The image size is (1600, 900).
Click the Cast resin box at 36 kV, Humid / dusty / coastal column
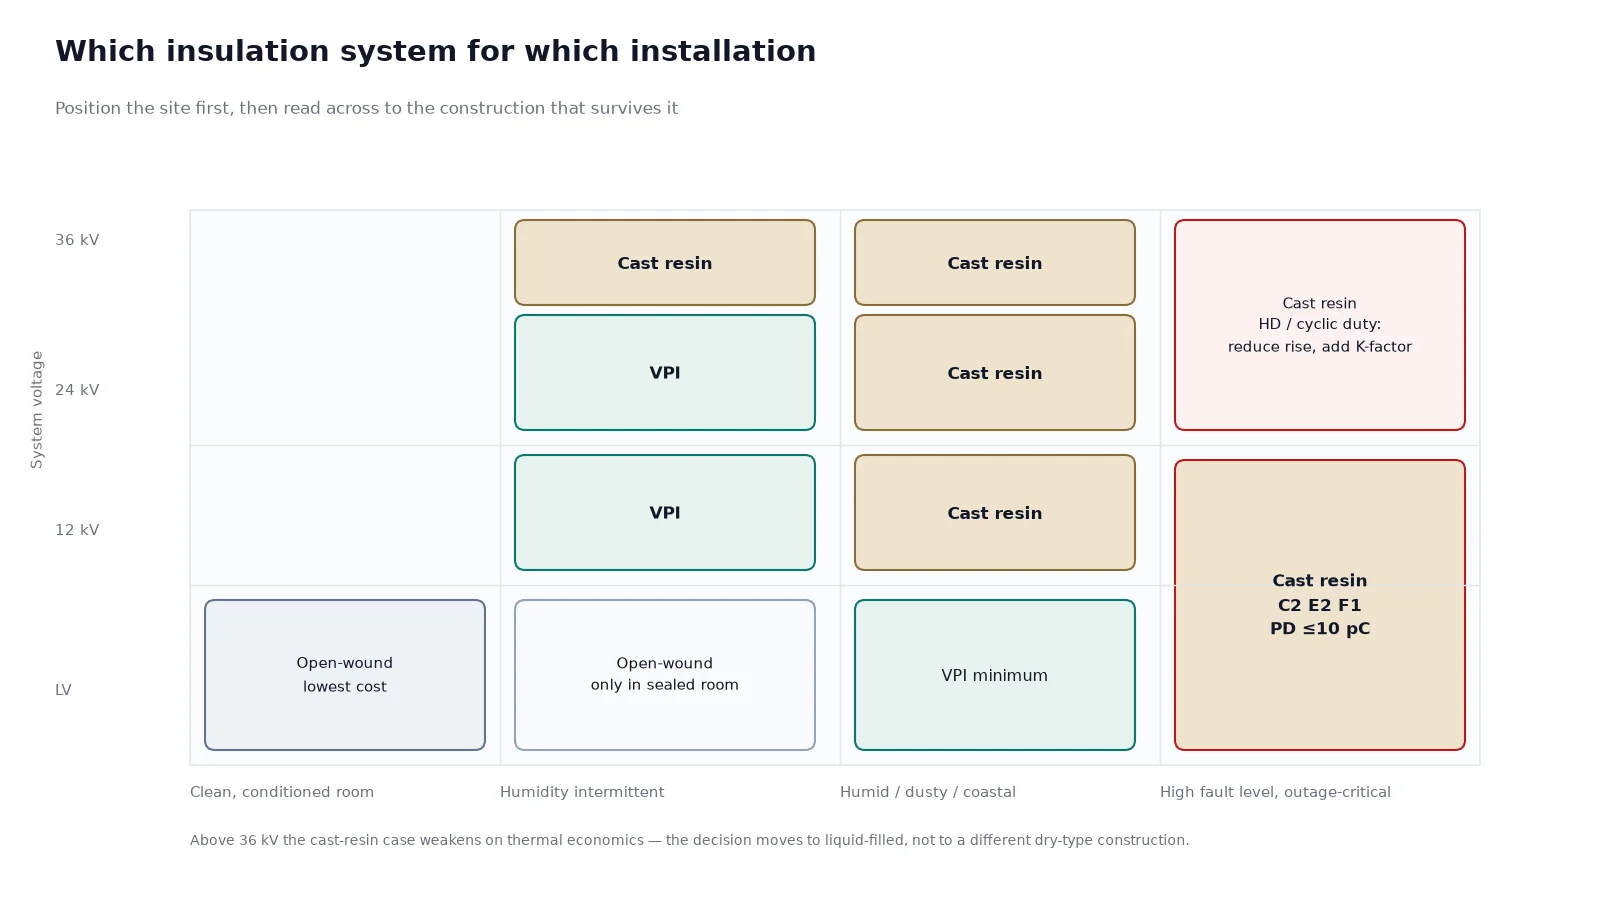(x=995, y=262)
